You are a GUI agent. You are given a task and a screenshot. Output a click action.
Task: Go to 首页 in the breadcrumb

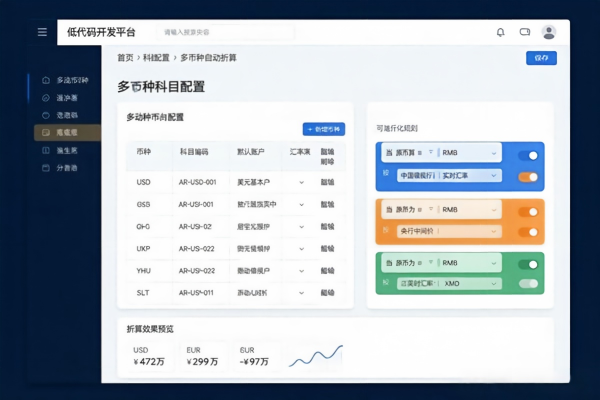[125, 58]
